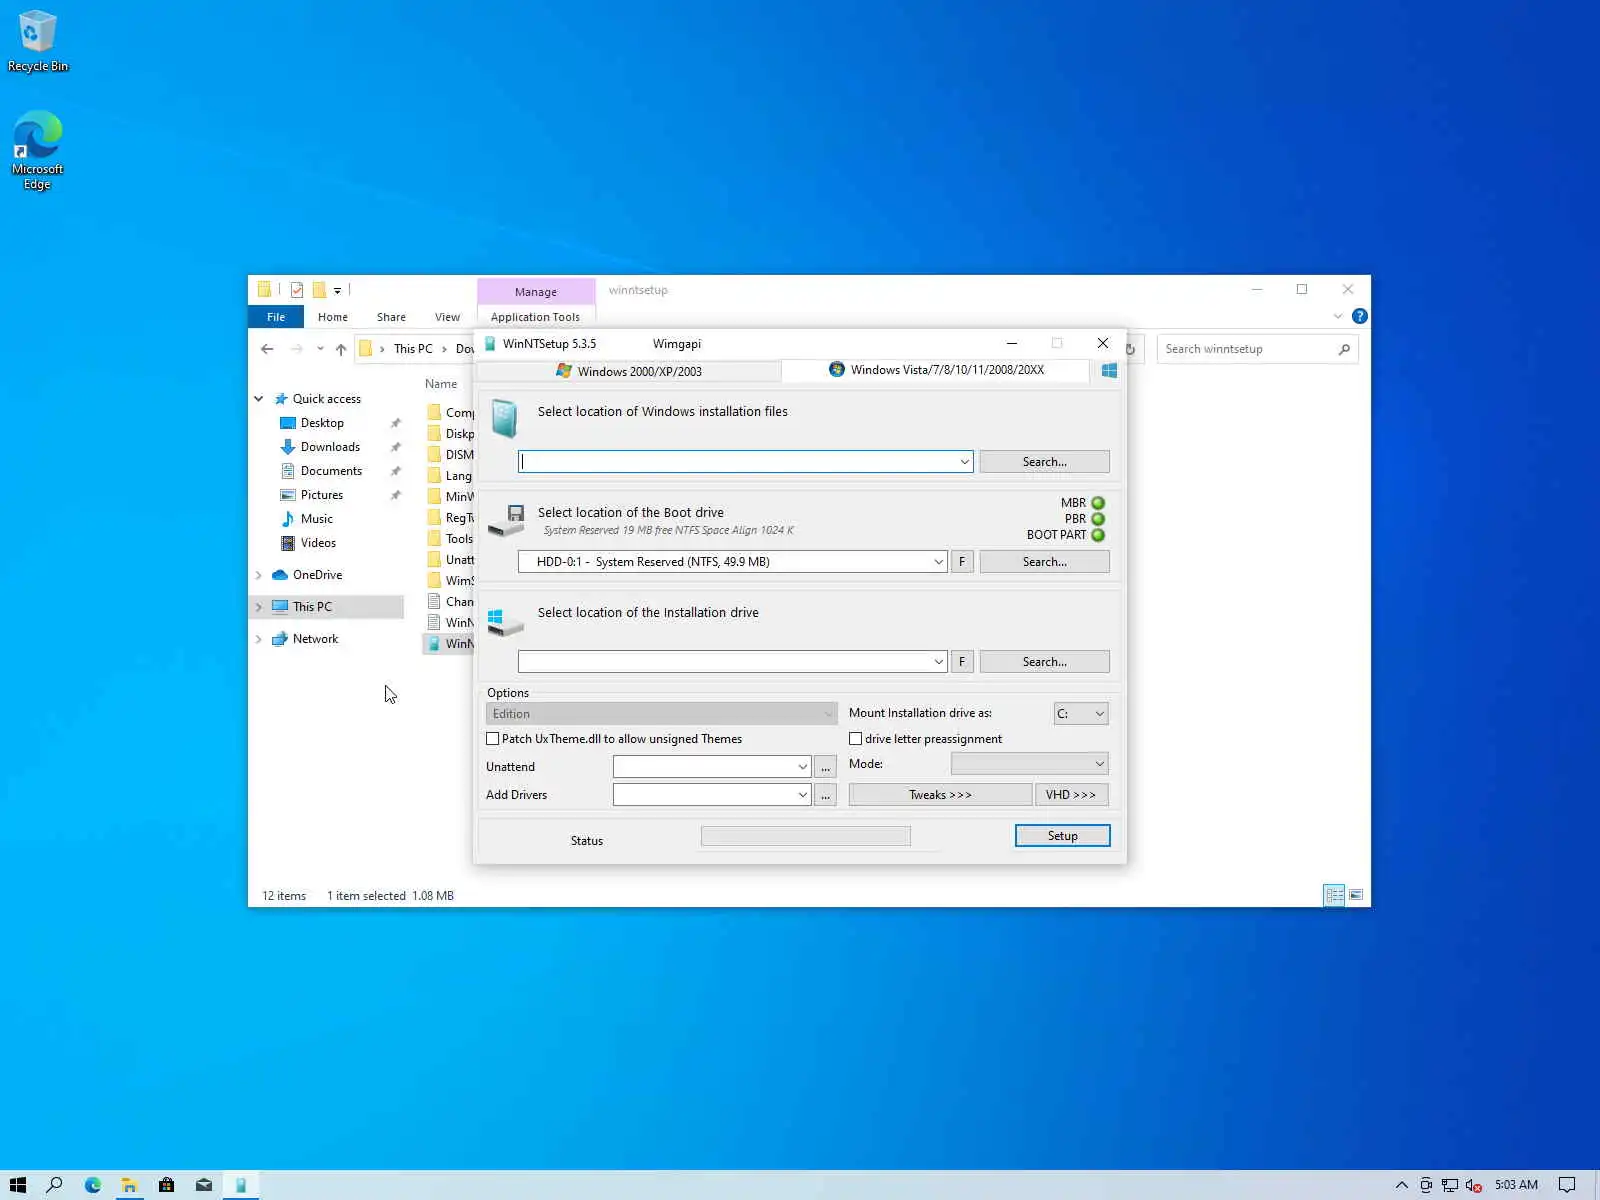This screenshot has height=1200, width=1600.
Task: Open the Explorer help question mark icon
Action: click(x=1359, y=316)
